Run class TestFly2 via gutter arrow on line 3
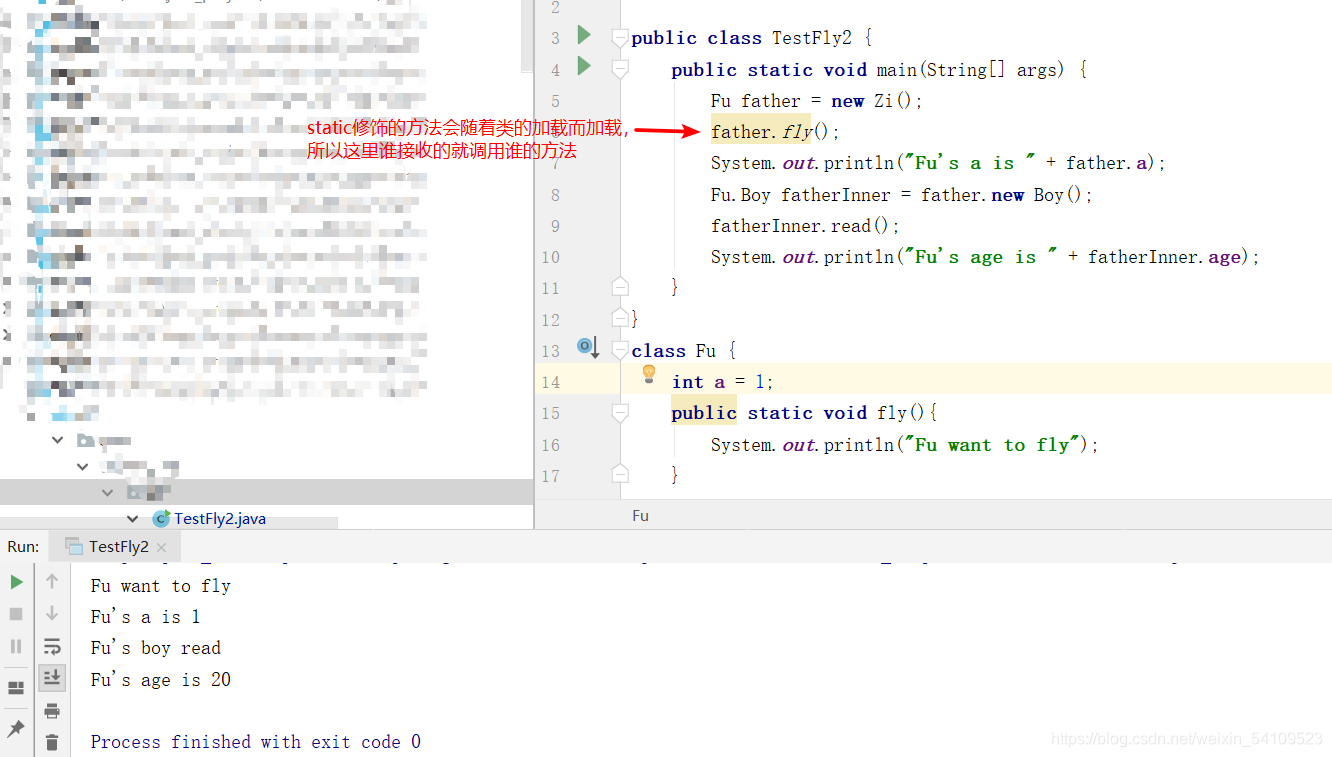Screen dimensions: 1332x757 click(584, 36)
